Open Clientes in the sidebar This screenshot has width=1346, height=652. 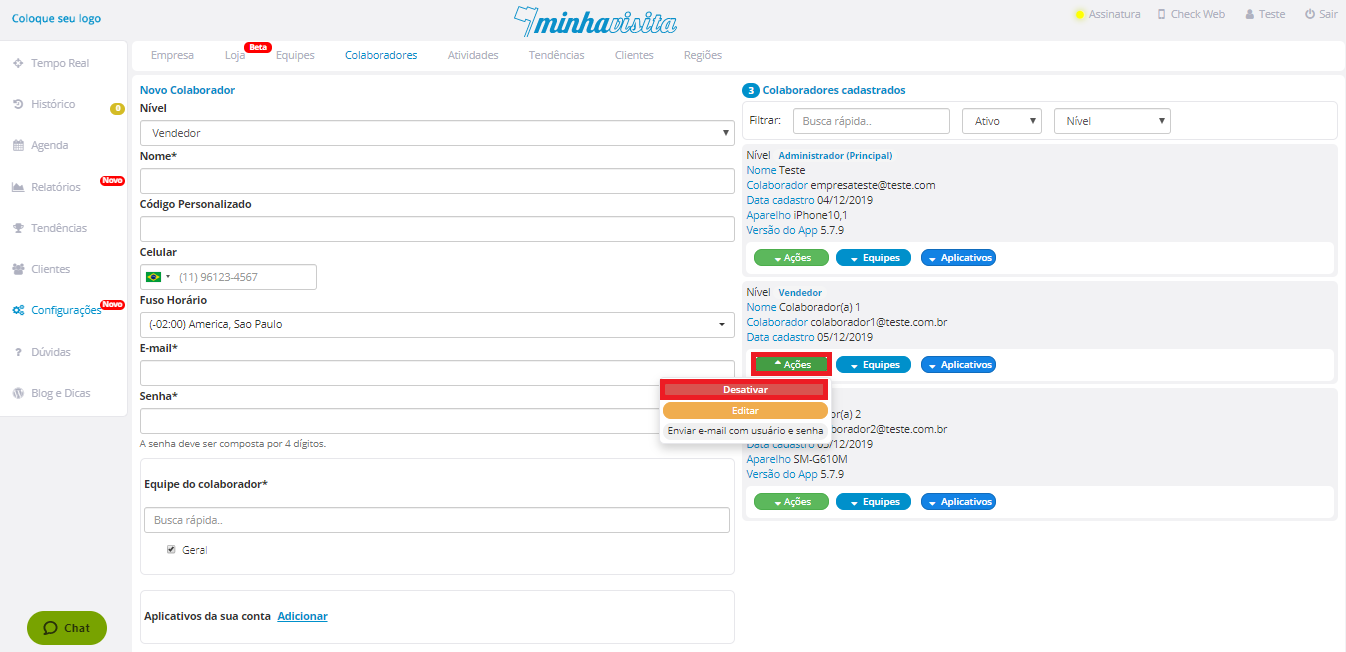click(50, 269)
